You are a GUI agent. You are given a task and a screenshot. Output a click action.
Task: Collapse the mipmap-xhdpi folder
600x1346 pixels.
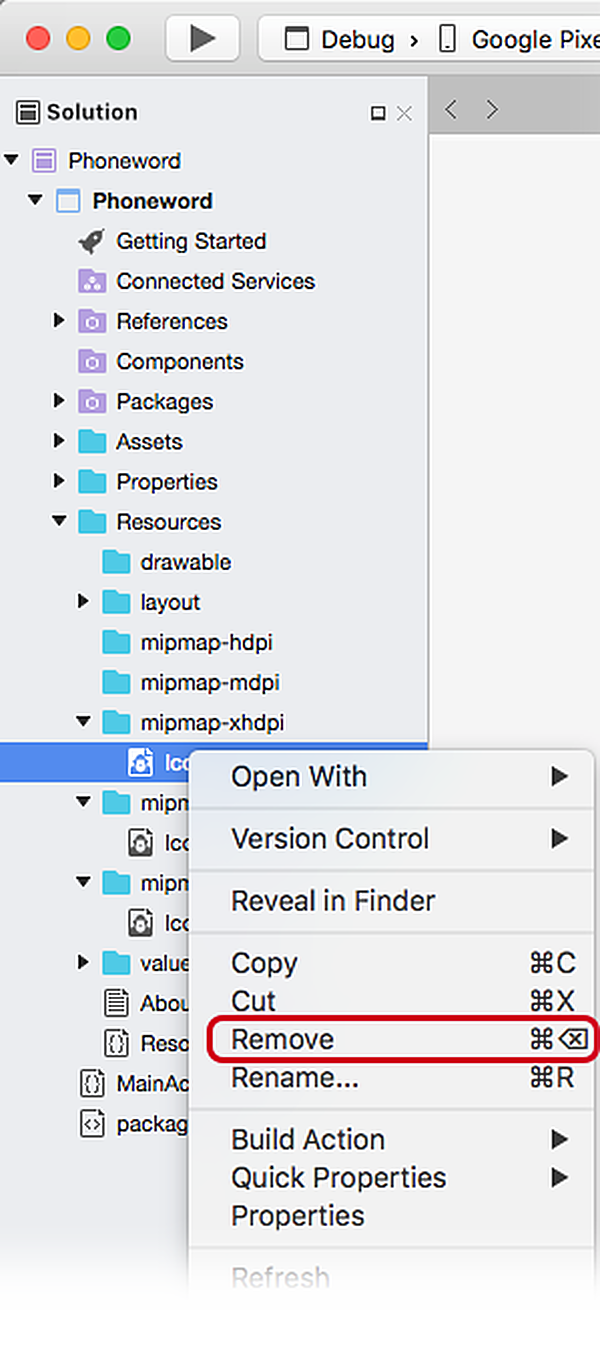(83, 721)
